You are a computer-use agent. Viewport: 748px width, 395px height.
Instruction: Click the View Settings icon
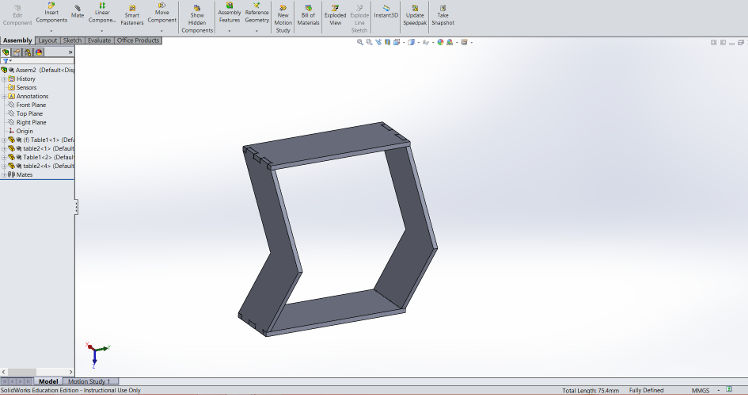(x=464, y=42)
